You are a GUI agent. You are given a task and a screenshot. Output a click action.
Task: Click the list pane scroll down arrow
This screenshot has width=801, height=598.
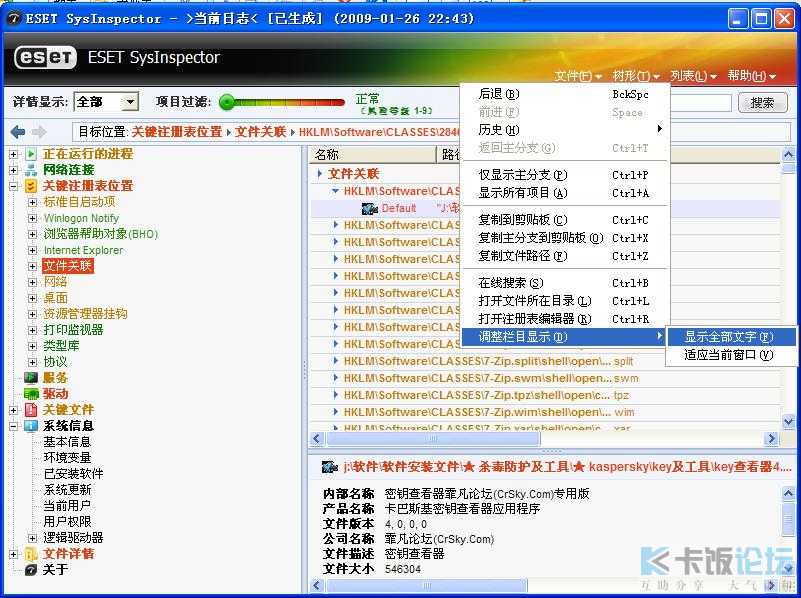point(788,421)
